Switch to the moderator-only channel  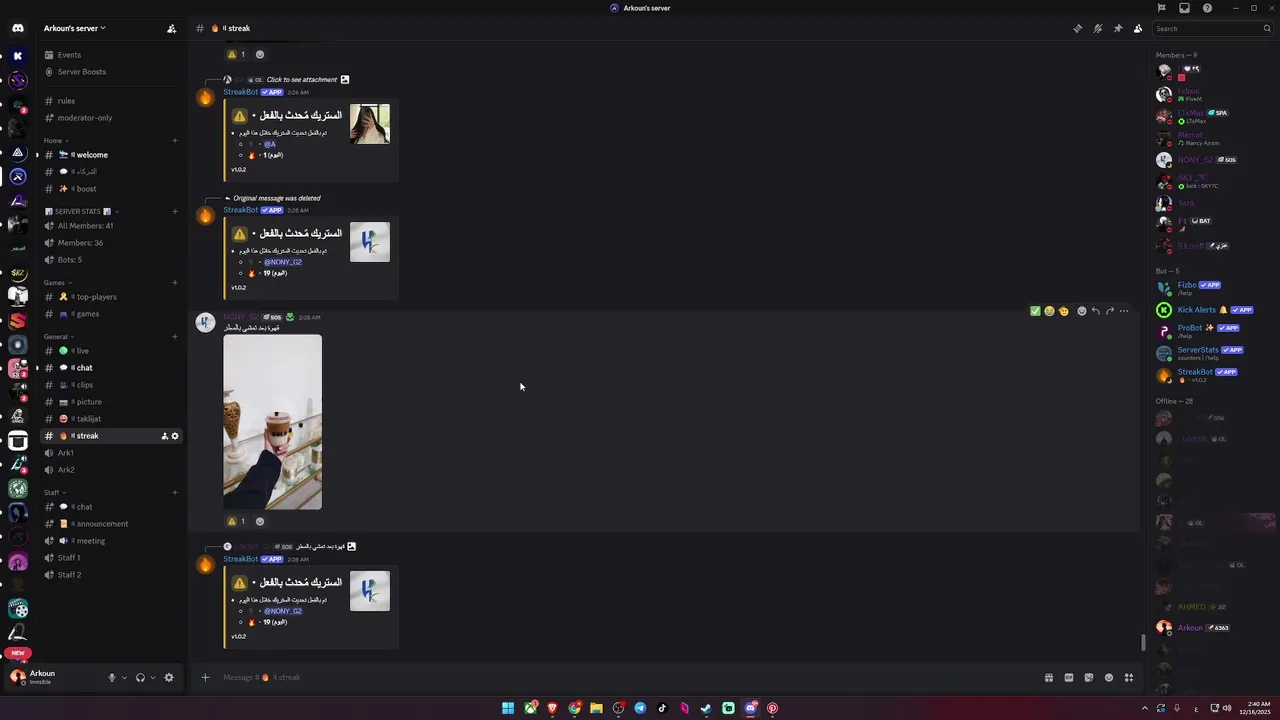click(110, 118)
